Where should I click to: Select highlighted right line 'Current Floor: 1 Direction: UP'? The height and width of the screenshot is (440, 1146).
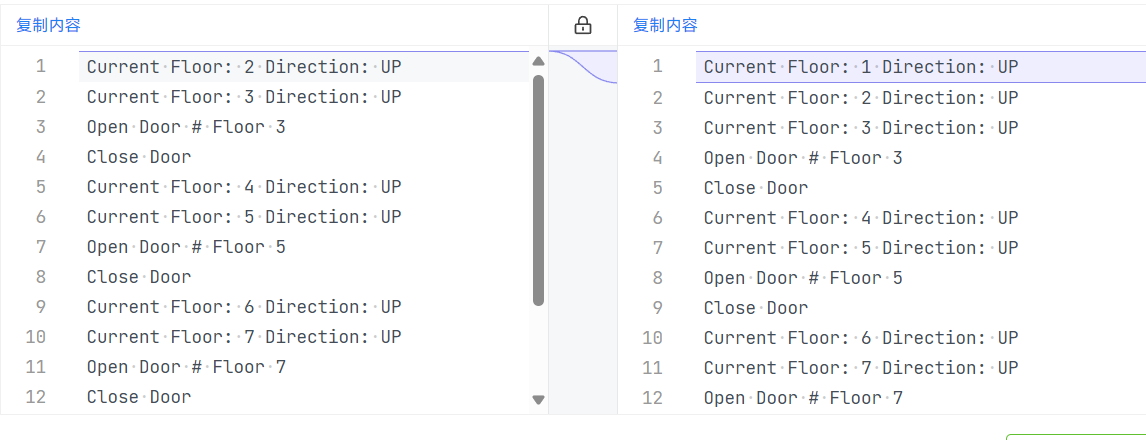tap(861, 67)
